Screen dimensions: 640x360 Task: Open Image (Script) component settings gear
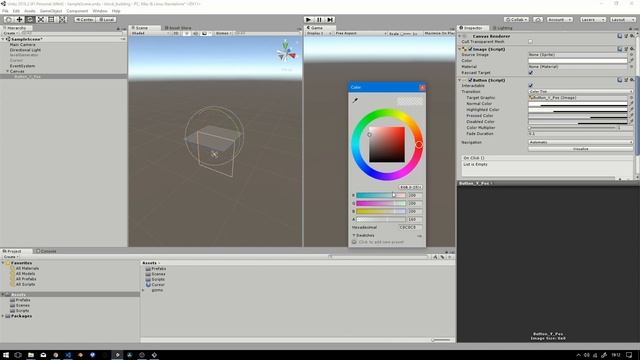(632, 49)
